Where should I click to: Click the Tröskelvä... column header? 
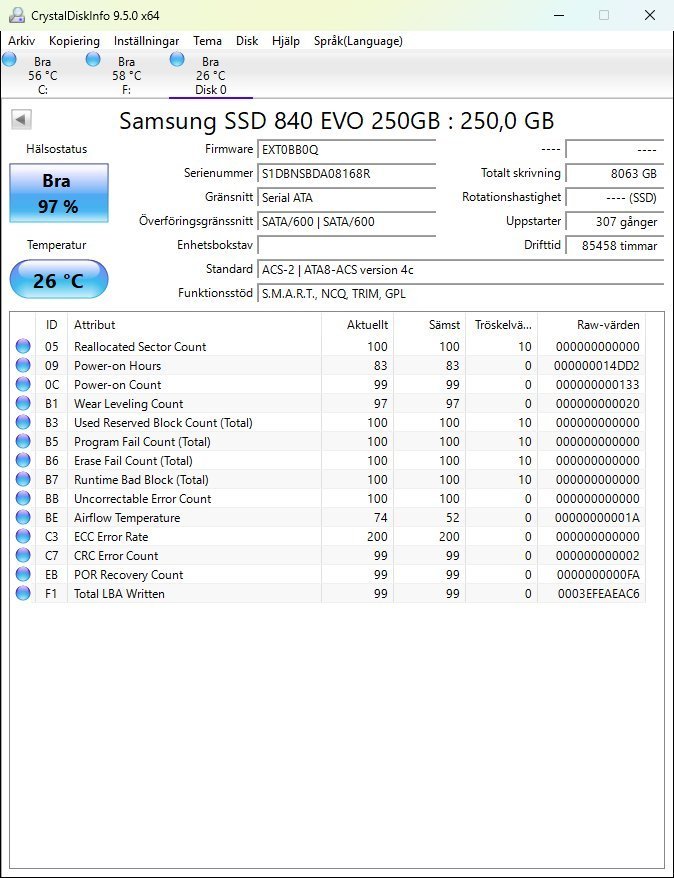[502, 325]
